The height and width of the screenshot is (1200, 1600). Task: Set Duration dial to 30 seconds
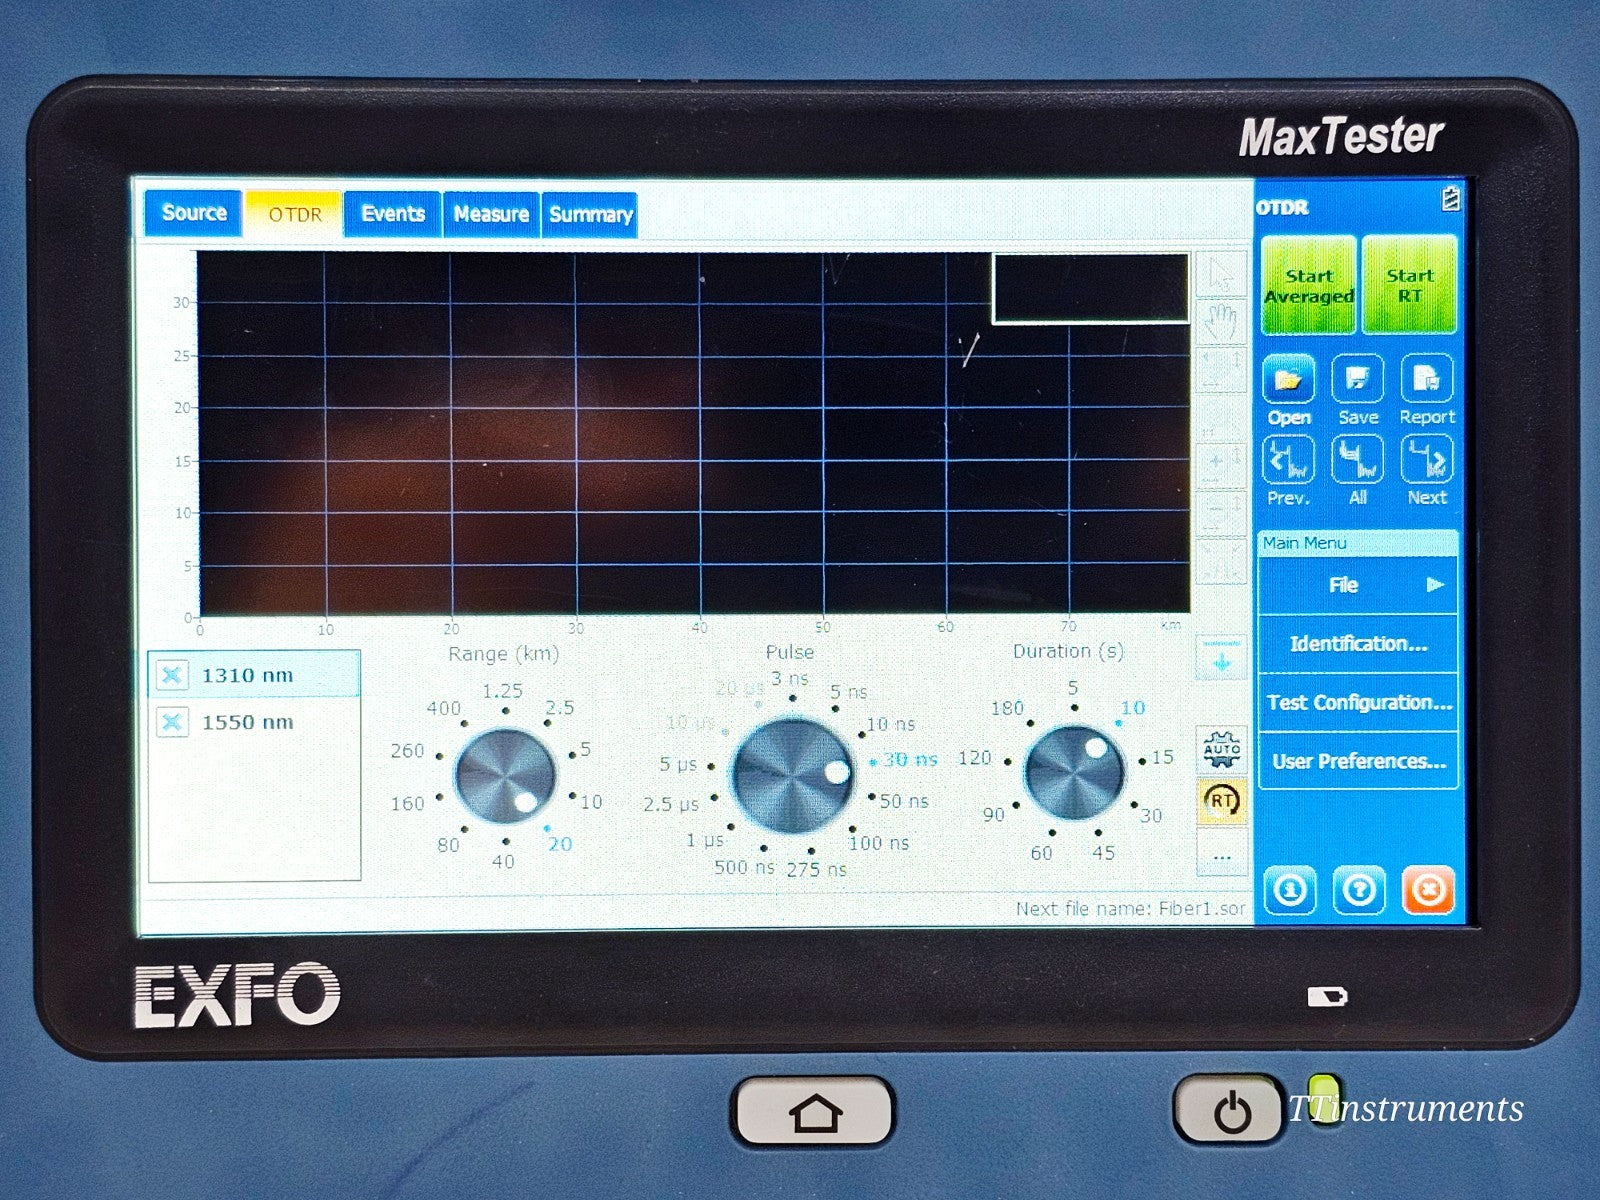[x=1151, y=815]
